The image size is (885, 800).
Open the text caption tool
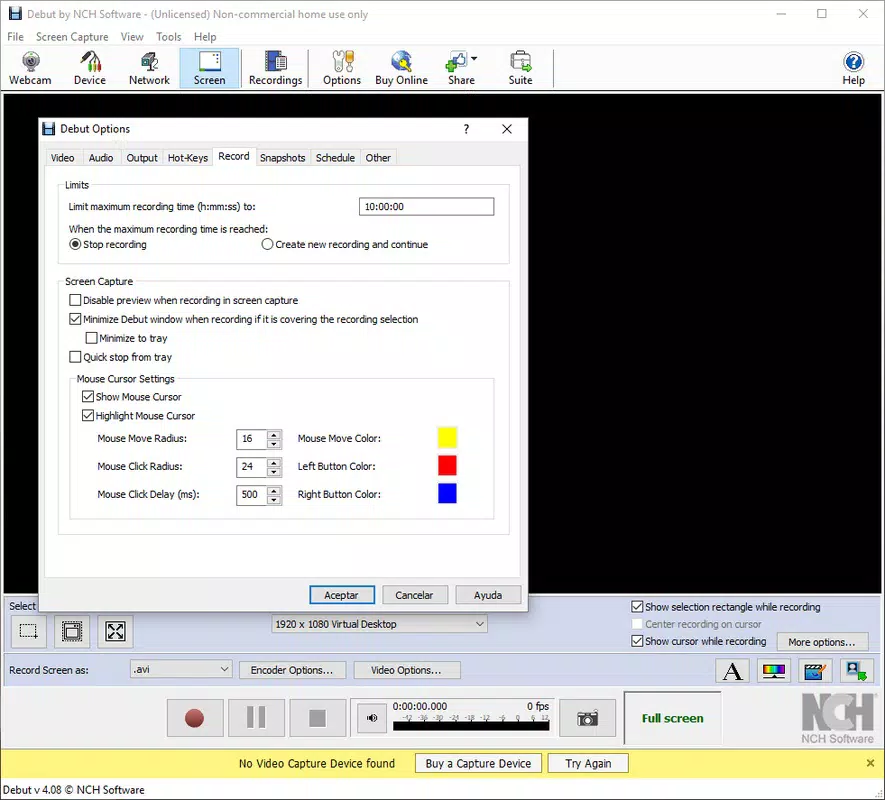(x=733, y=671)
